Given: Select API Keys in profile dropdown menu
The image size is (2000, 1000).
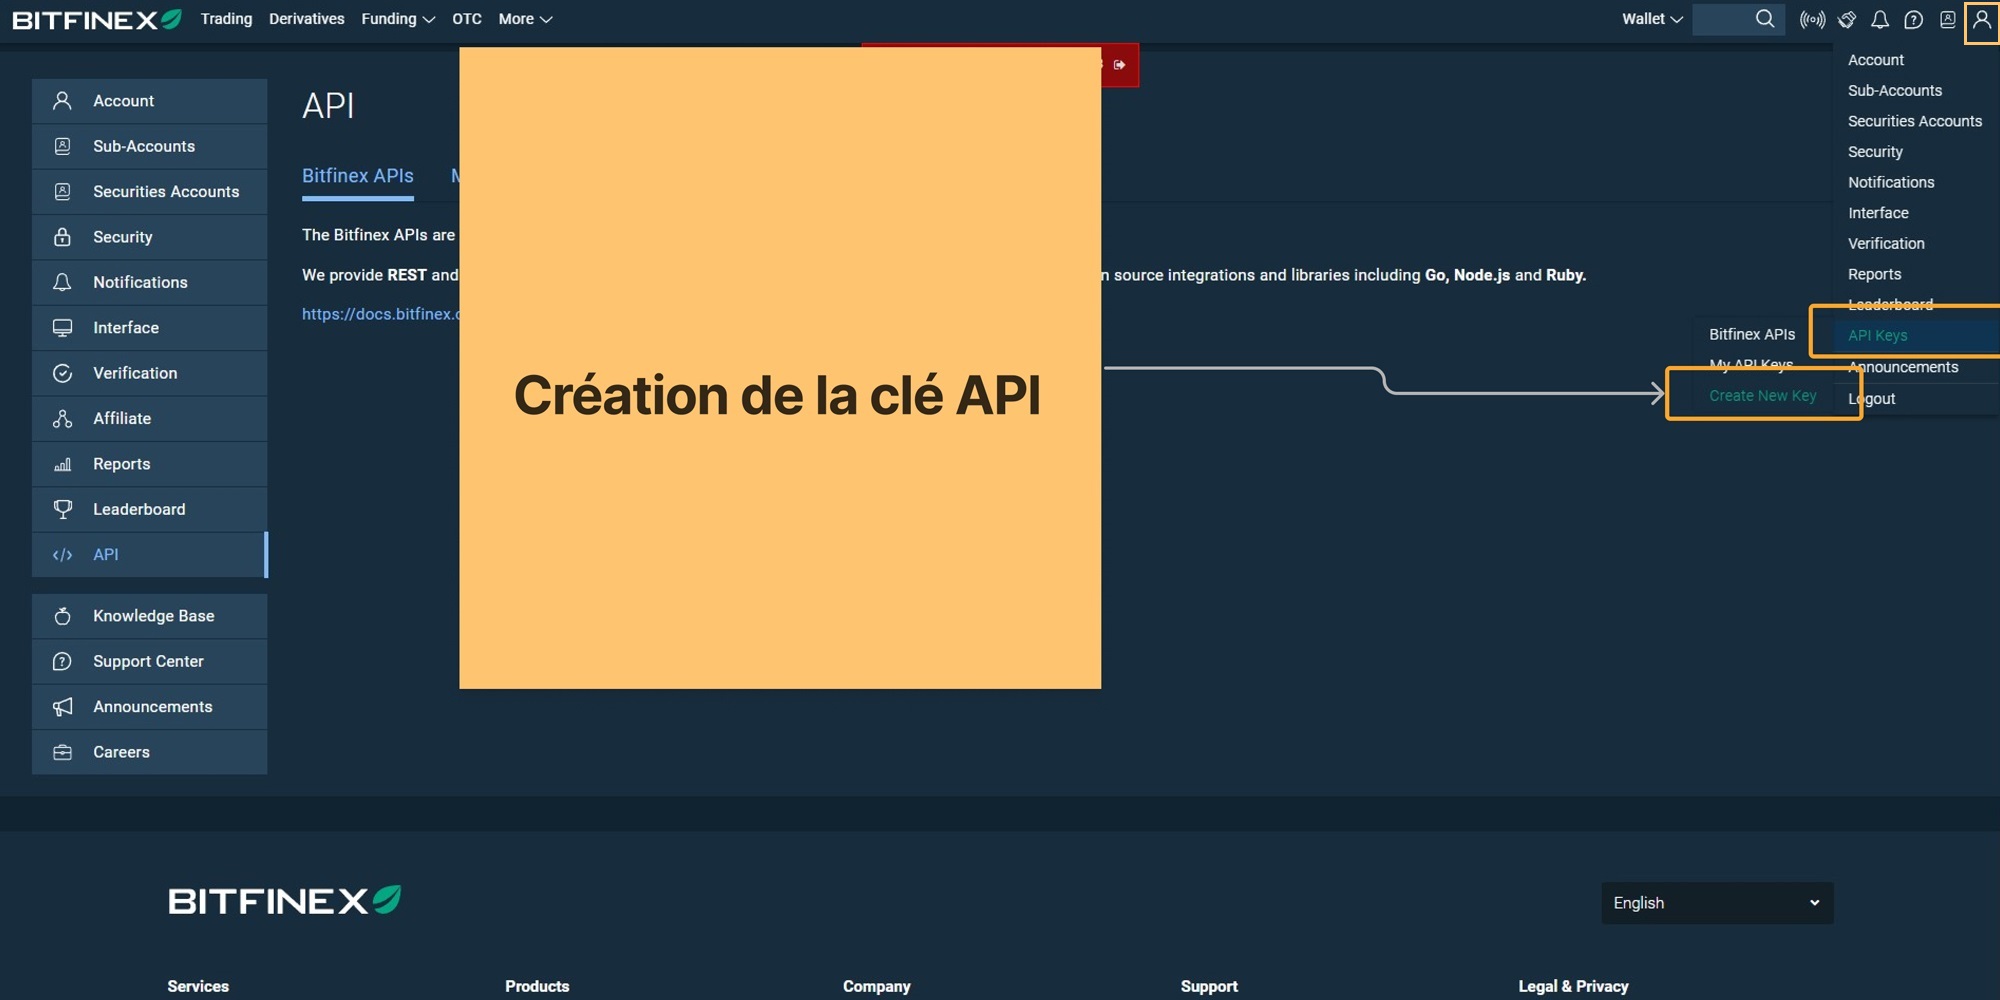Looking at the screenshot, I should 1878,336.
